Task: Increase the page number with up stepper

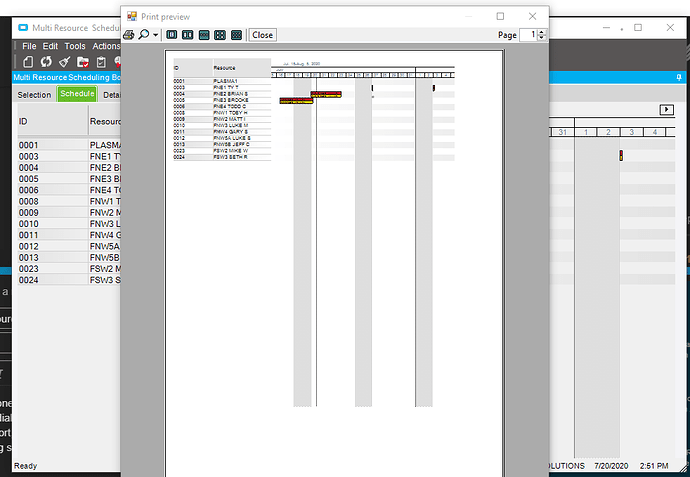Action: [x=542, y=32]
